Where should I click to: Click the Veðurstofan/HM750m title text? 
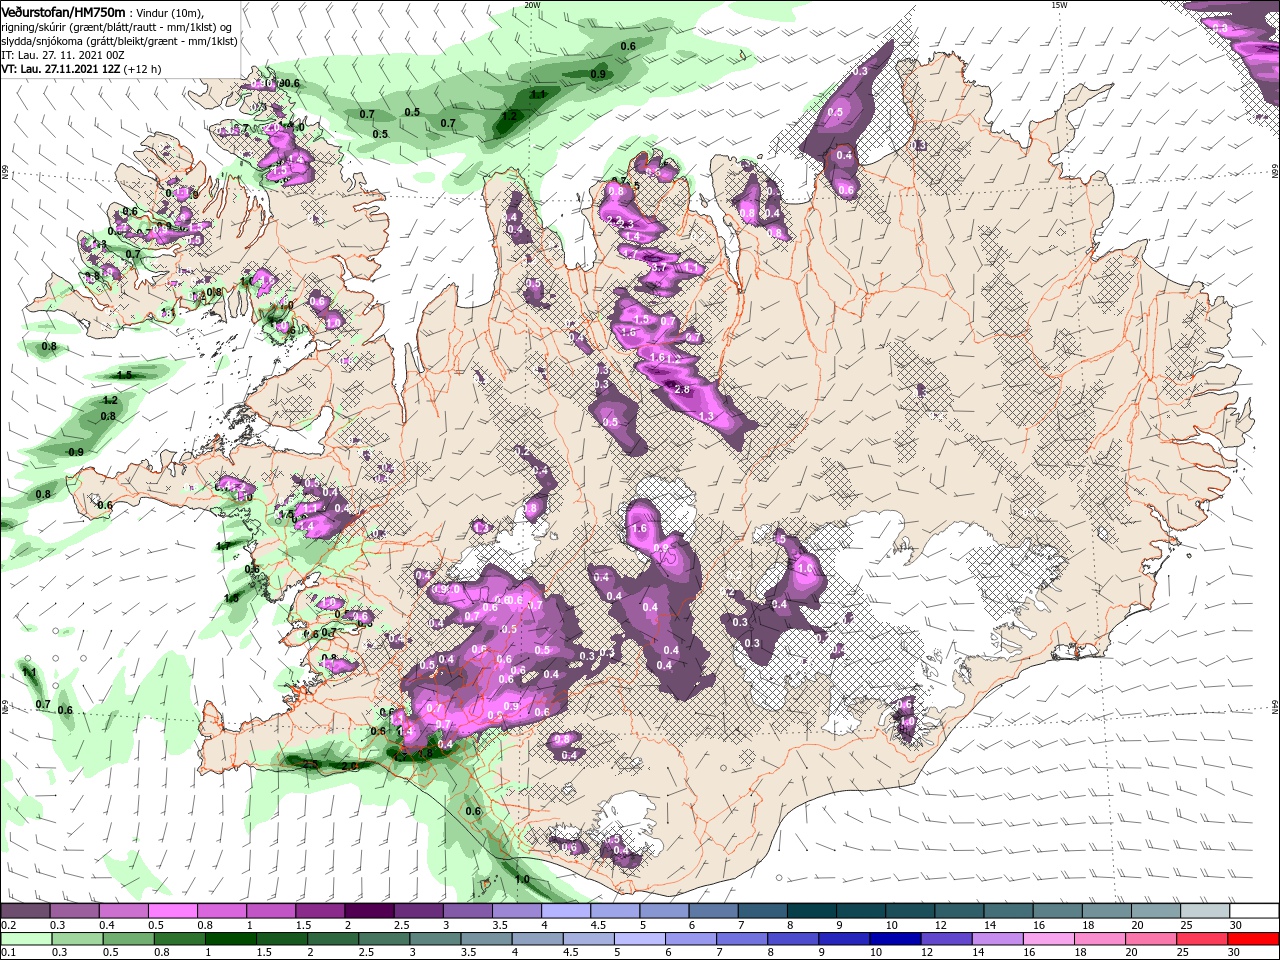coord(63,11)
